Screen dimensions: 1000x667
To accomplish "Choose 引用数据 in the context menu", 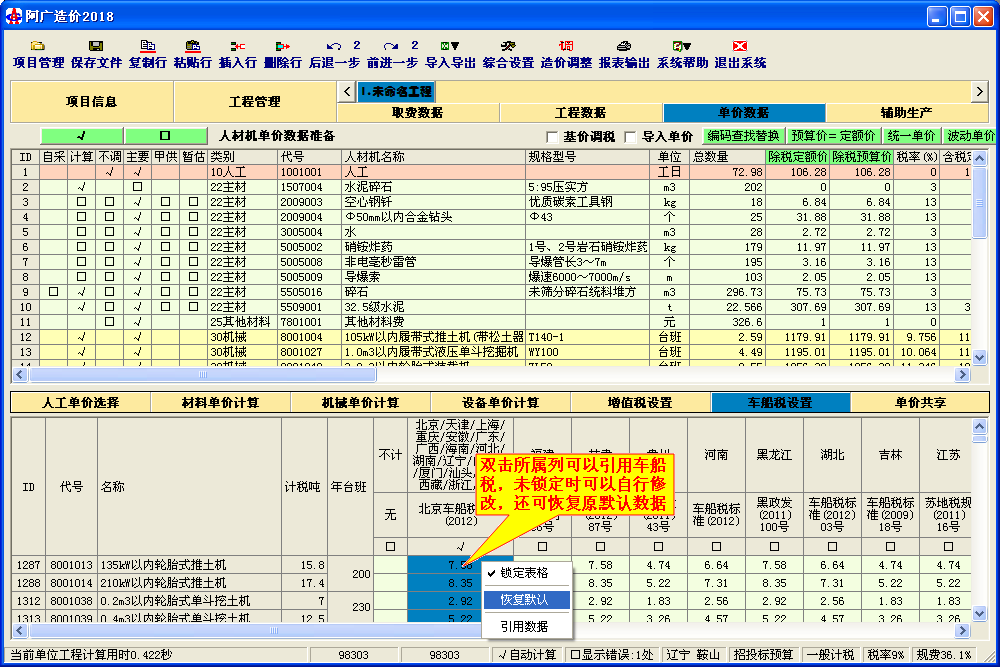I will pos(526,627).
